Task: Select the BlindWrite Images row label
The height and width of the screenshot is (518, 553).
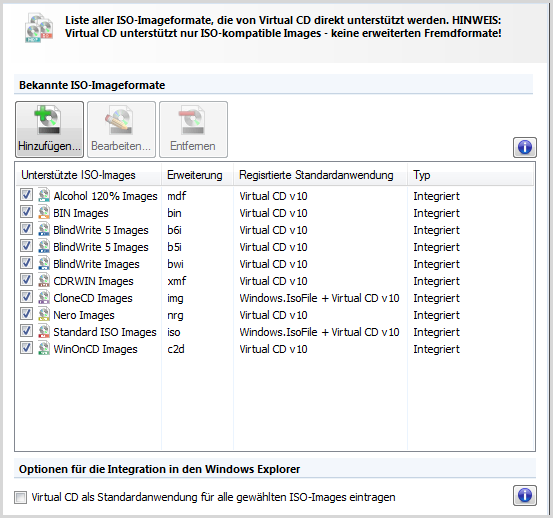Action: tap(96, 264)
